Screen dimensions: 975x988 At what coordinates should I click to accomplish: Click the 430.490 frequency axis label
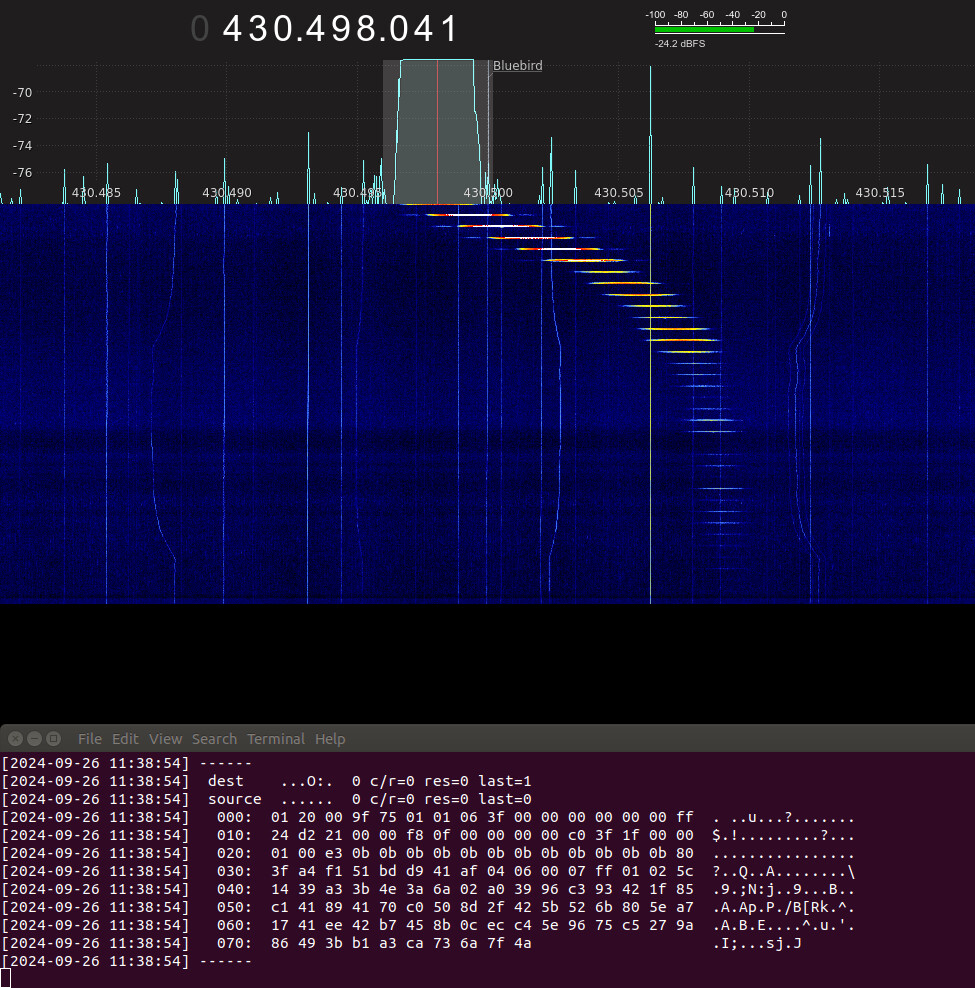point(227,193)
